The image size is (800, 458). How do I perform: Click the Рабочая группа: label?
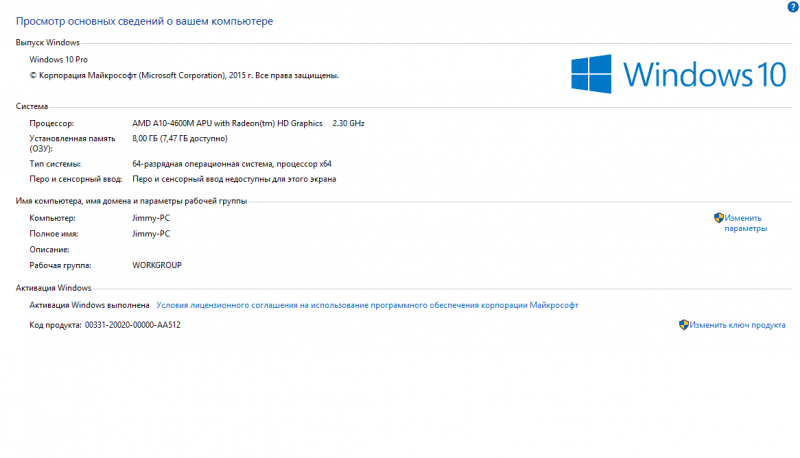[60, 265]
